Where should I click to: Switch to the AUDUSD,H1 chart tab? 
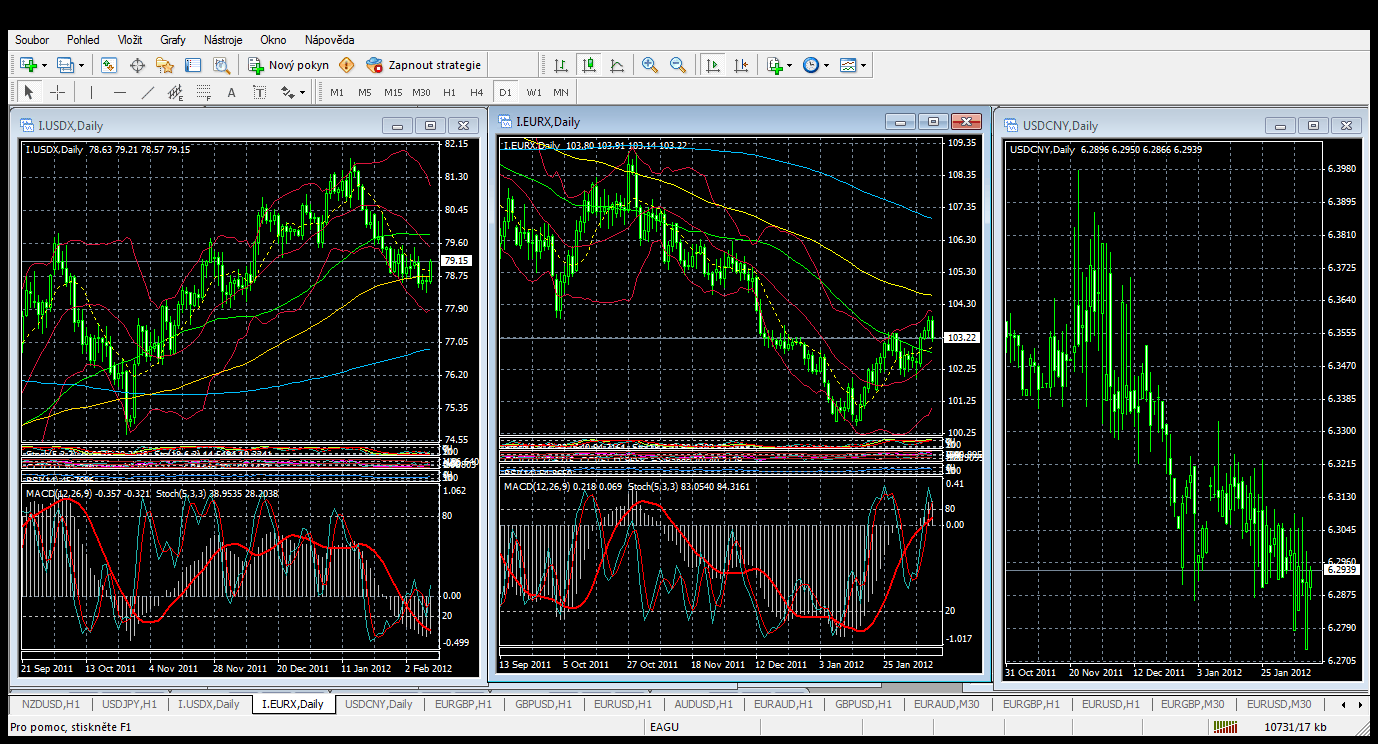click(703, 704)
